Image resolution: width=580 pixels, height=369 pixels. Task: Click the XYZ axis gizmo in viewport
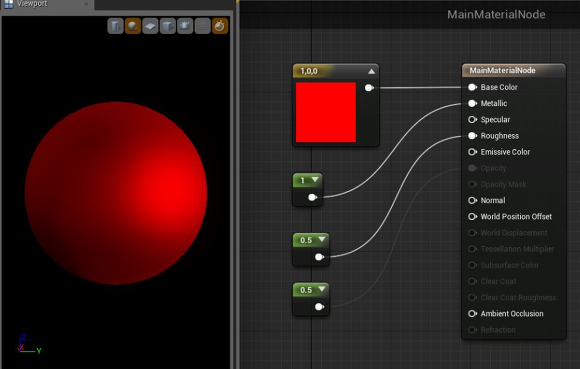(x=29, y=344)
